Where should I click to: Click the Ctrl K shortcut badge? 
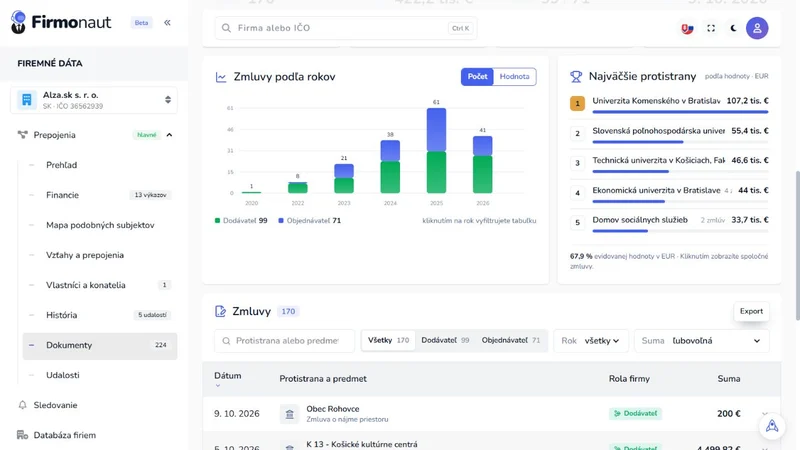point(460,28)
